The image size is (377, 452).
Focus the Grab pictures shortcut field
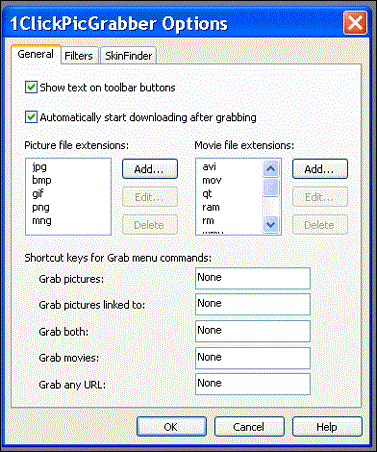click(x=253, y=278)
